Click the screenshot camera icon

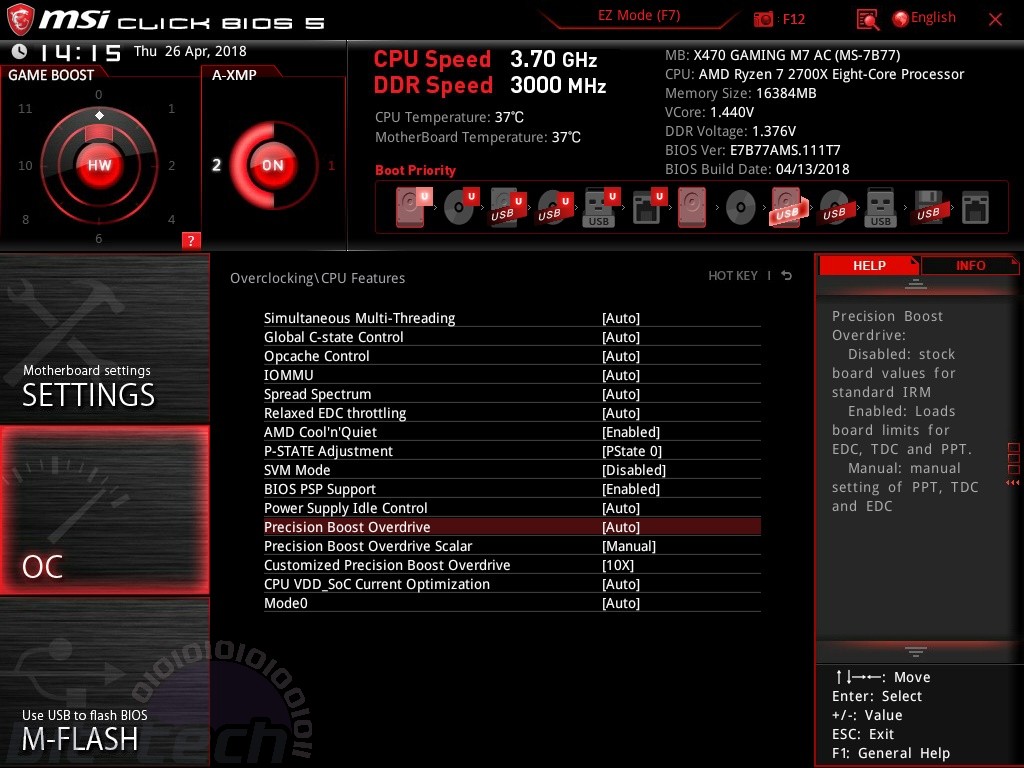tap(763, 20)
